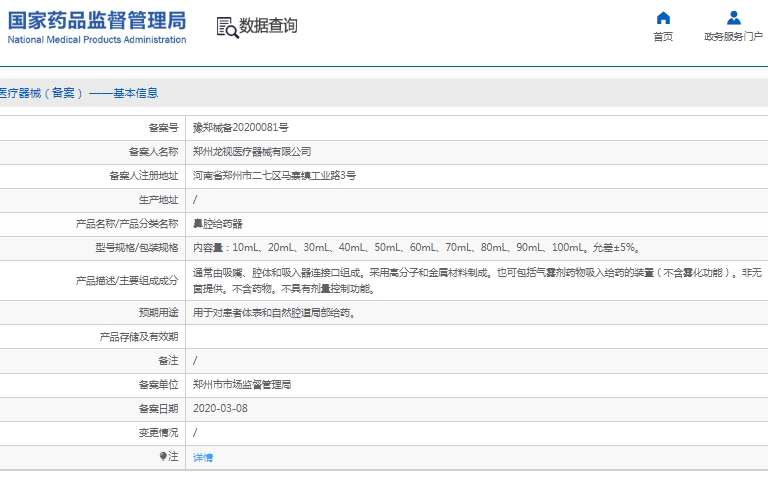Click the 产品名称/产品分类名称 label
The width and height of the screenshot is (768, 480).
point(127,224)
